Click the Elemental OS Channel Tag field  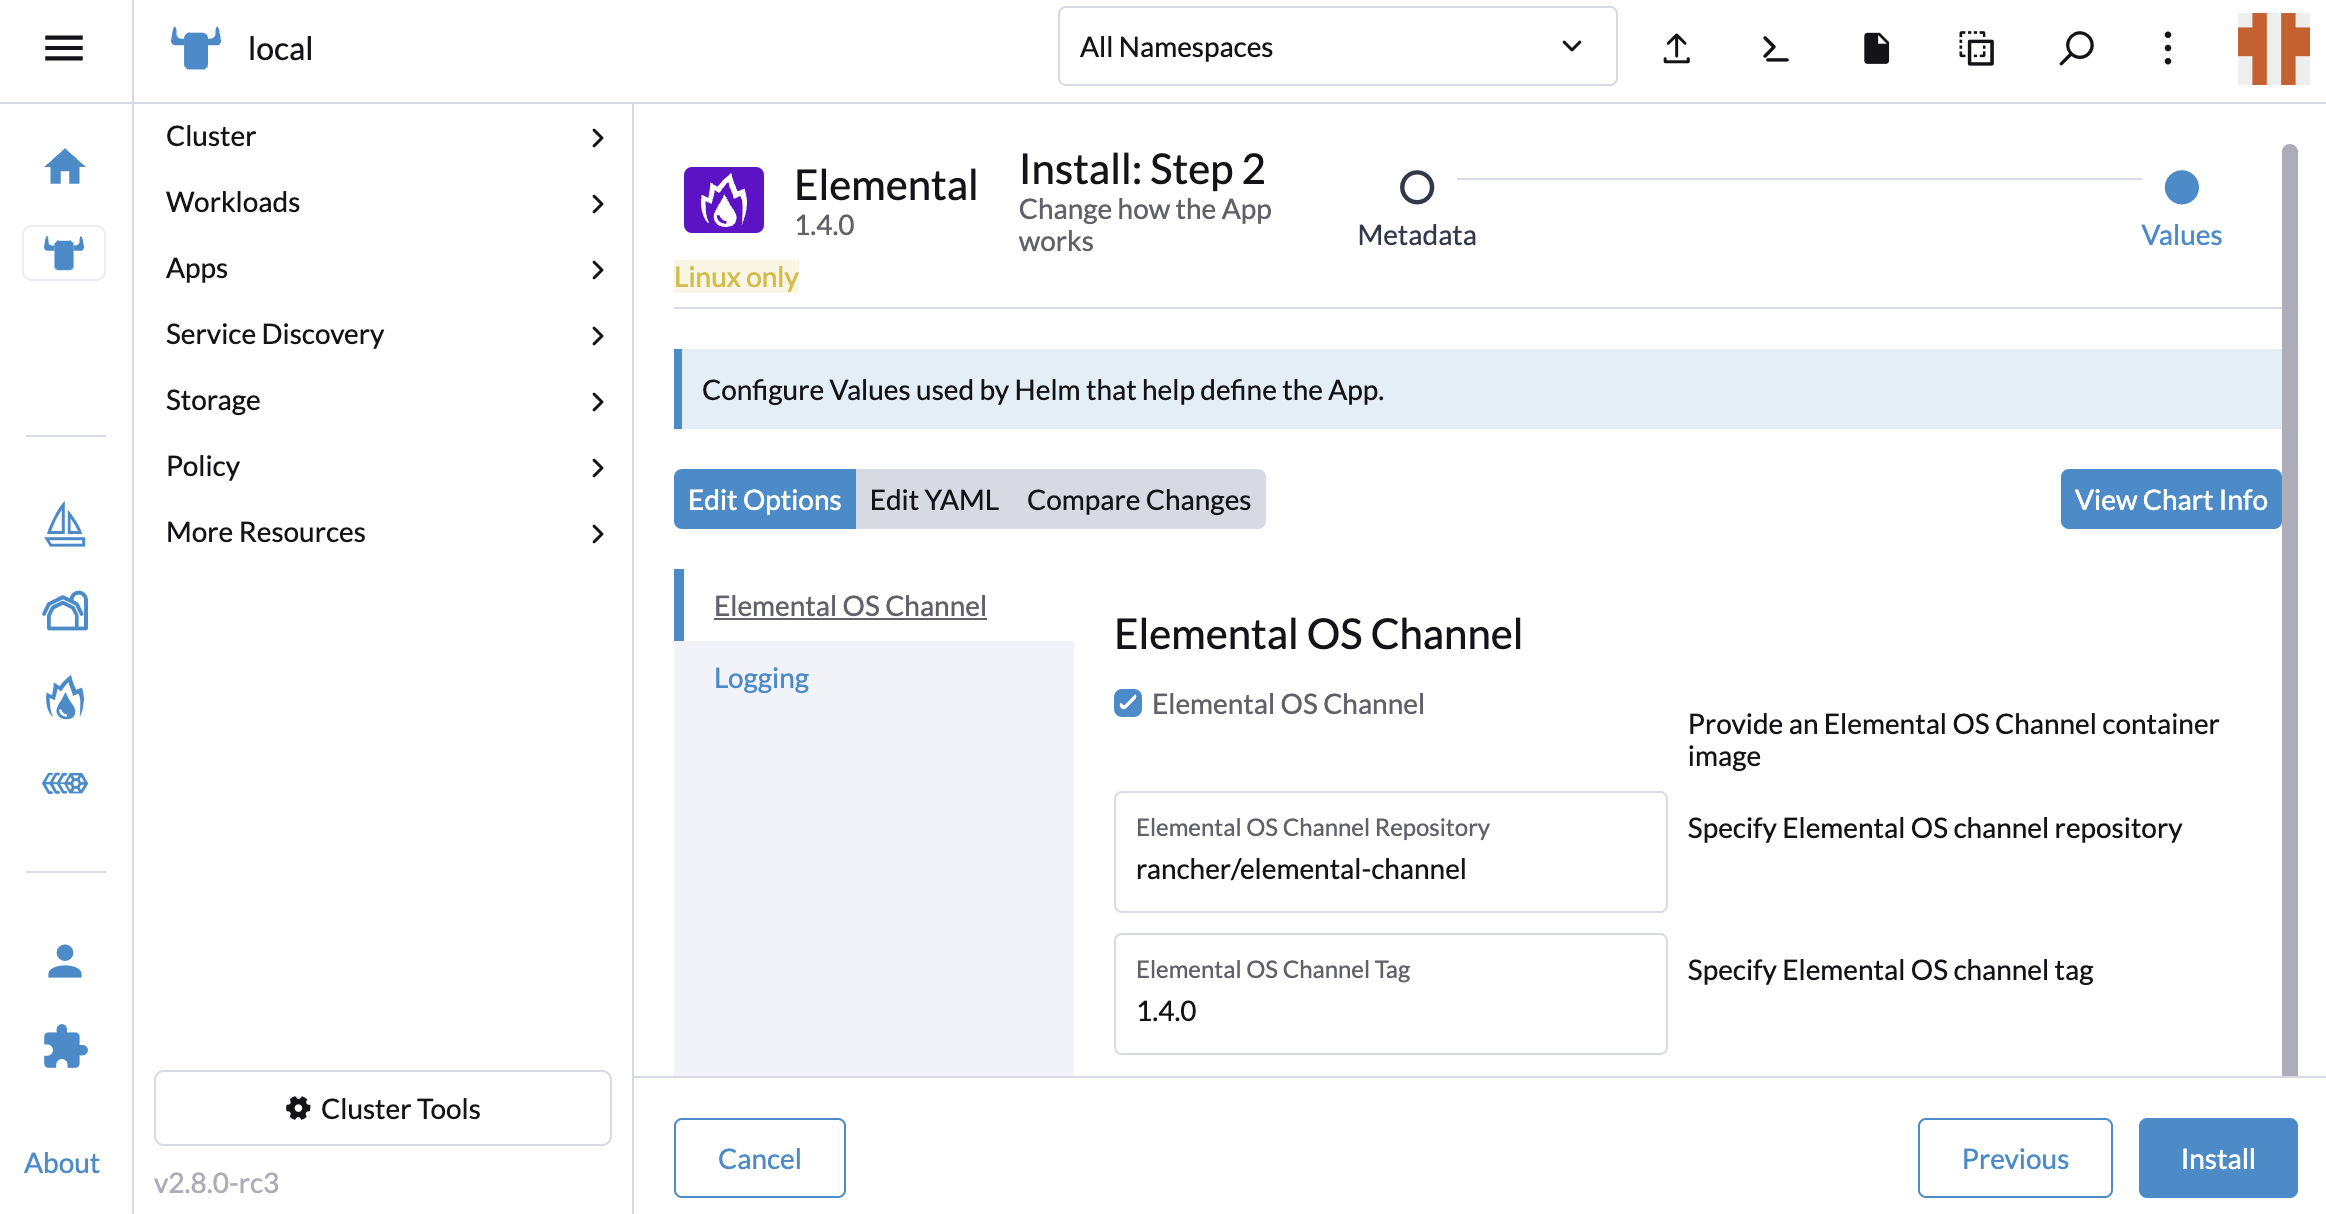pos(1391,994)
